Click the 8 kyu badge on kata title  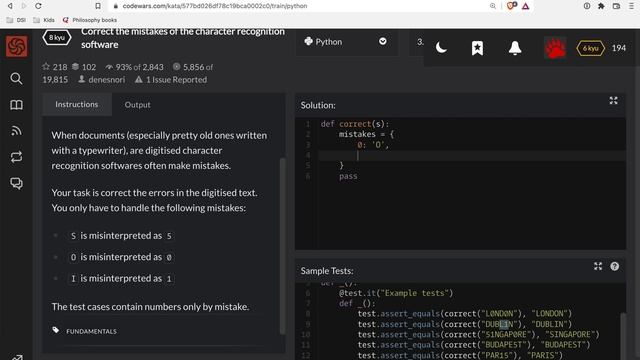point(57,38)
